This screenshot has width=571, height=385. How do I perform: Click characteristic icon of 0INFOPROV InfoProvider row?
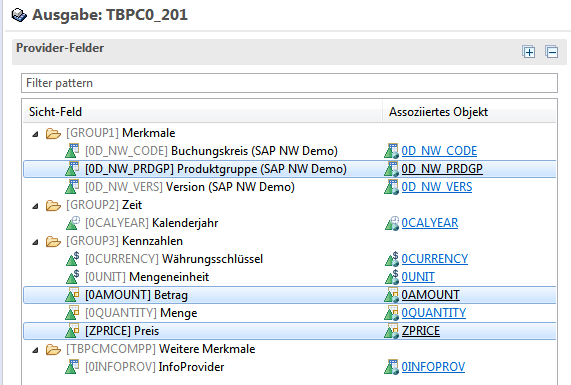(72, 367)
